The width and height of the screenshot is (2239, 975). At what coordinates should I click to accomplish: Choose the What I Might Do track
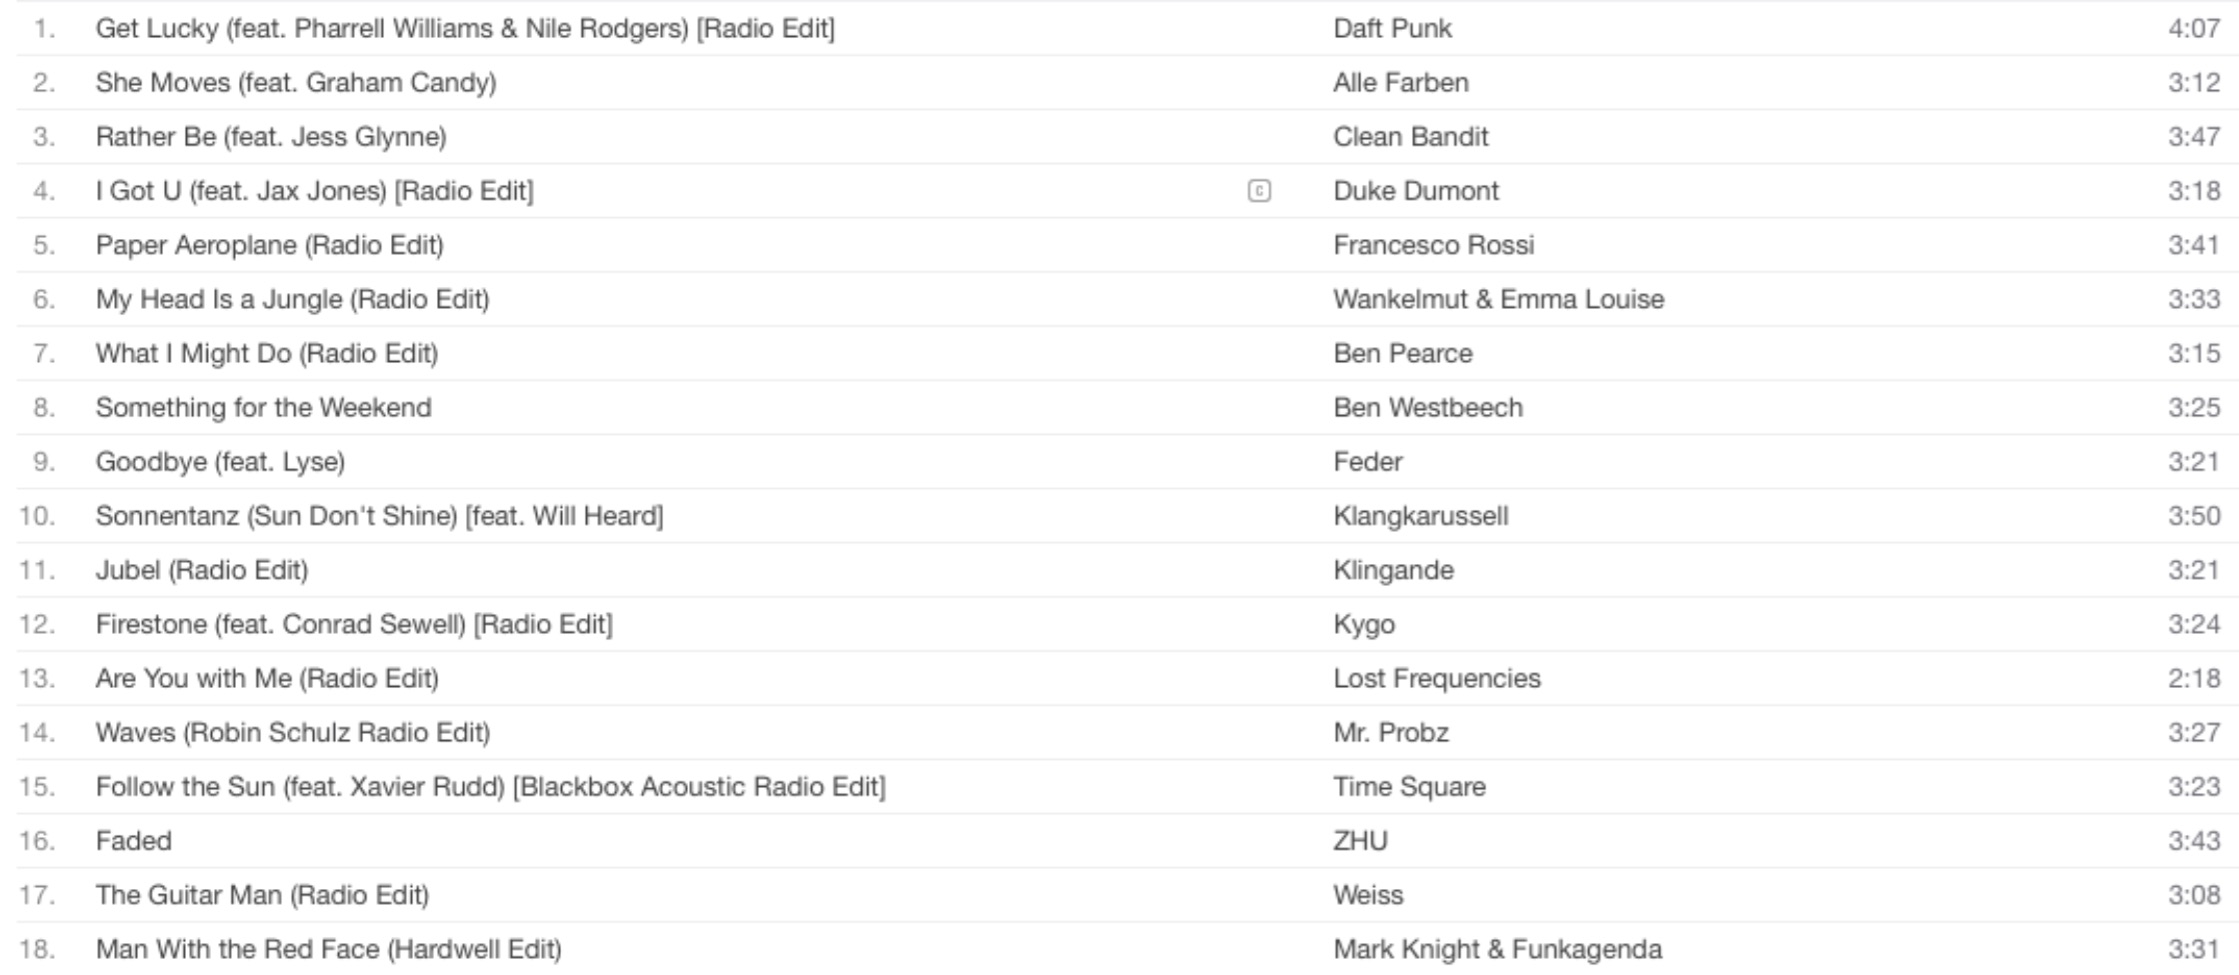click(267, 353)
